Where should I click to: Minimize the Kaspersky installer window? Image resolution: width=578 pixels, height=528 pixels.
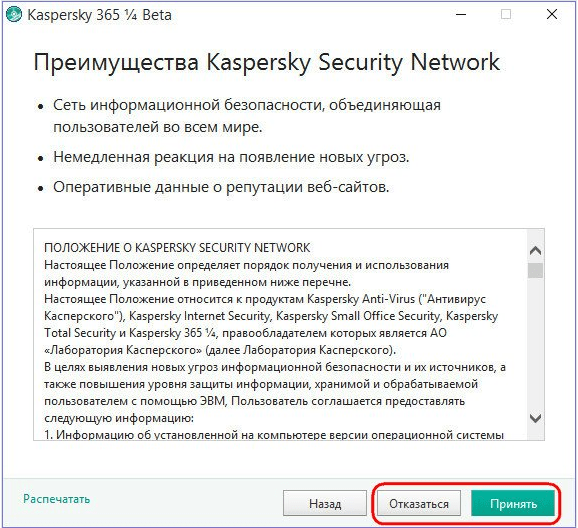click(x=461, y=15)
